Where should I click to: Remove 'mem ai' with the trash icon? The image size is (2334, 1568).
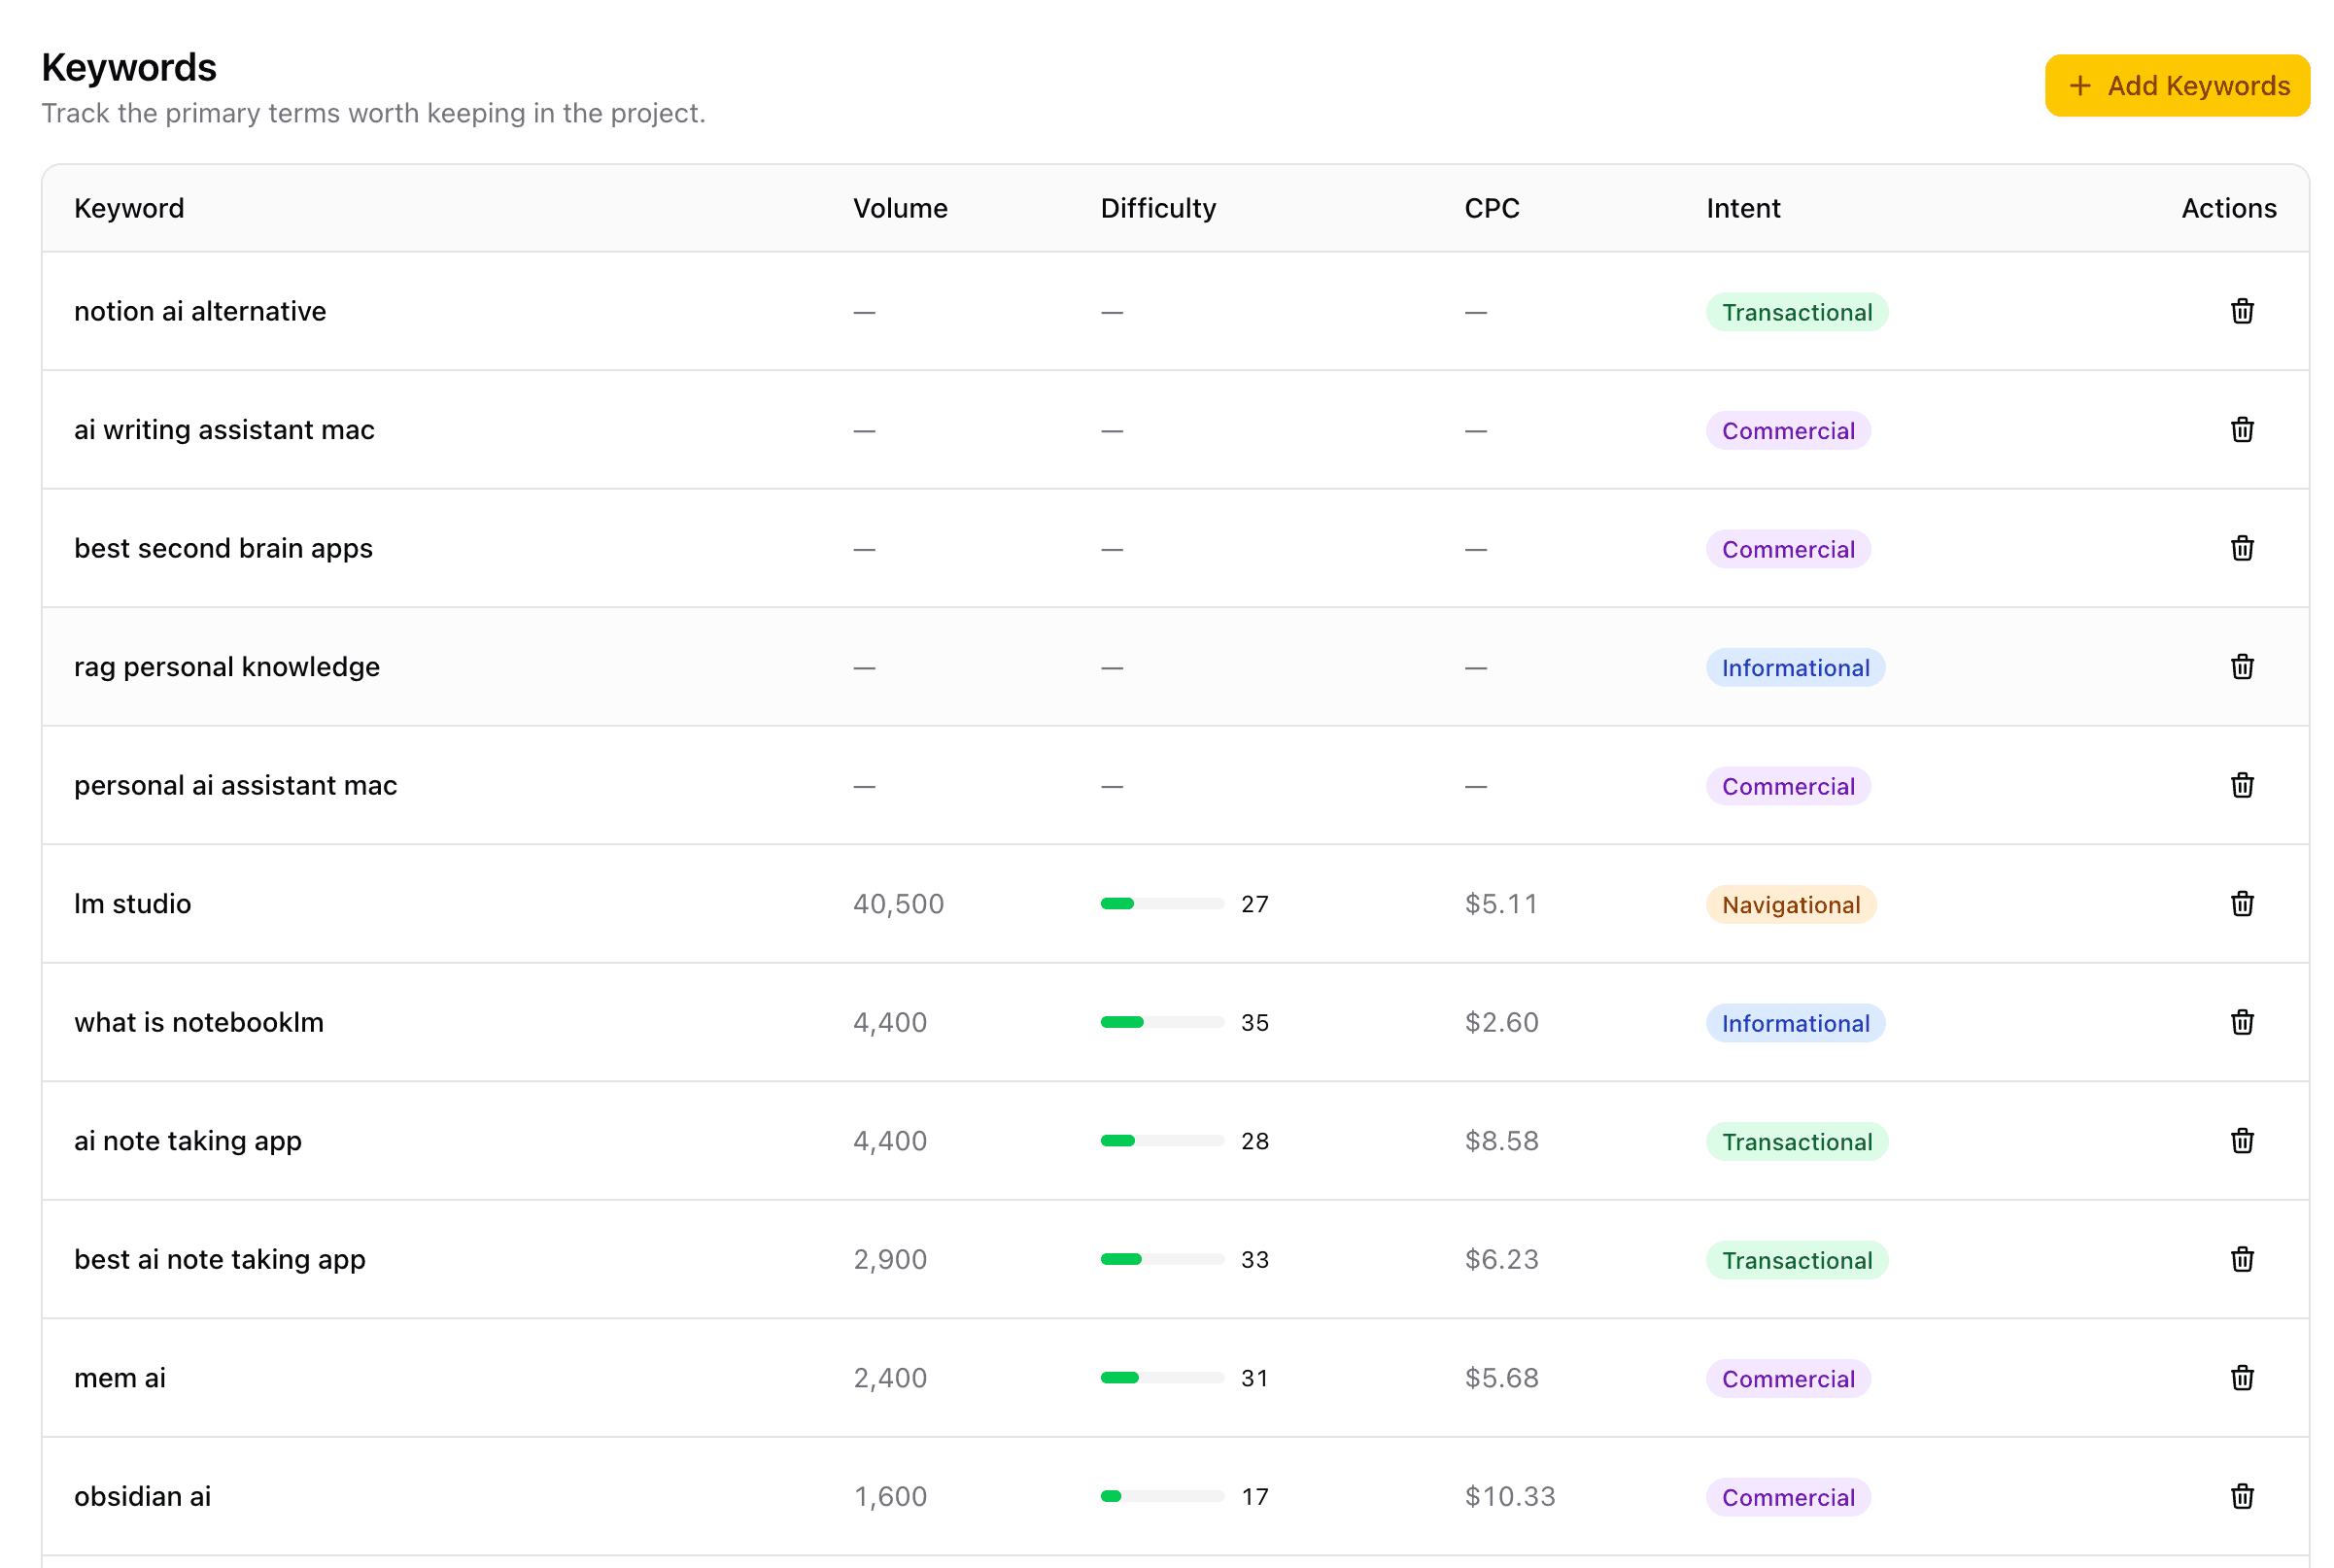point(2243,1377)
